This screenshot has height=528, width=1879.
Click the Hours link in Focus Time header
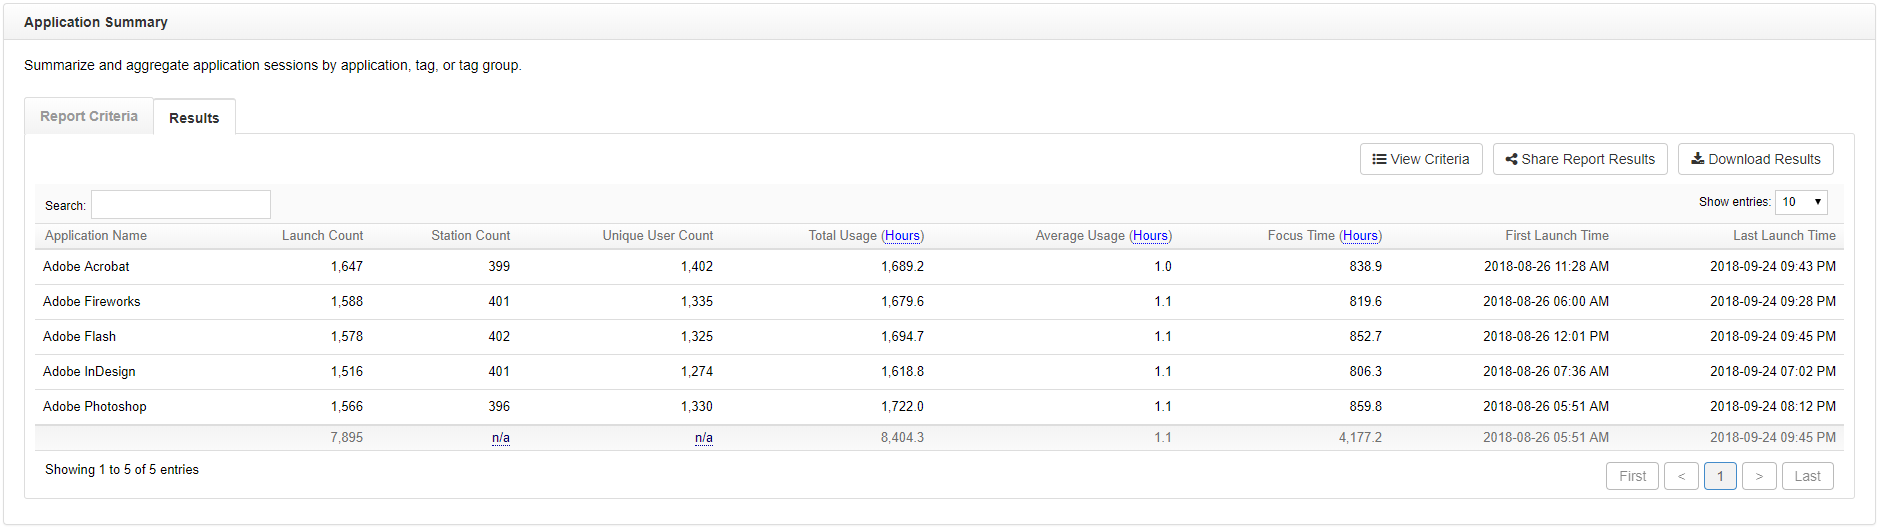click(1360, 236)
